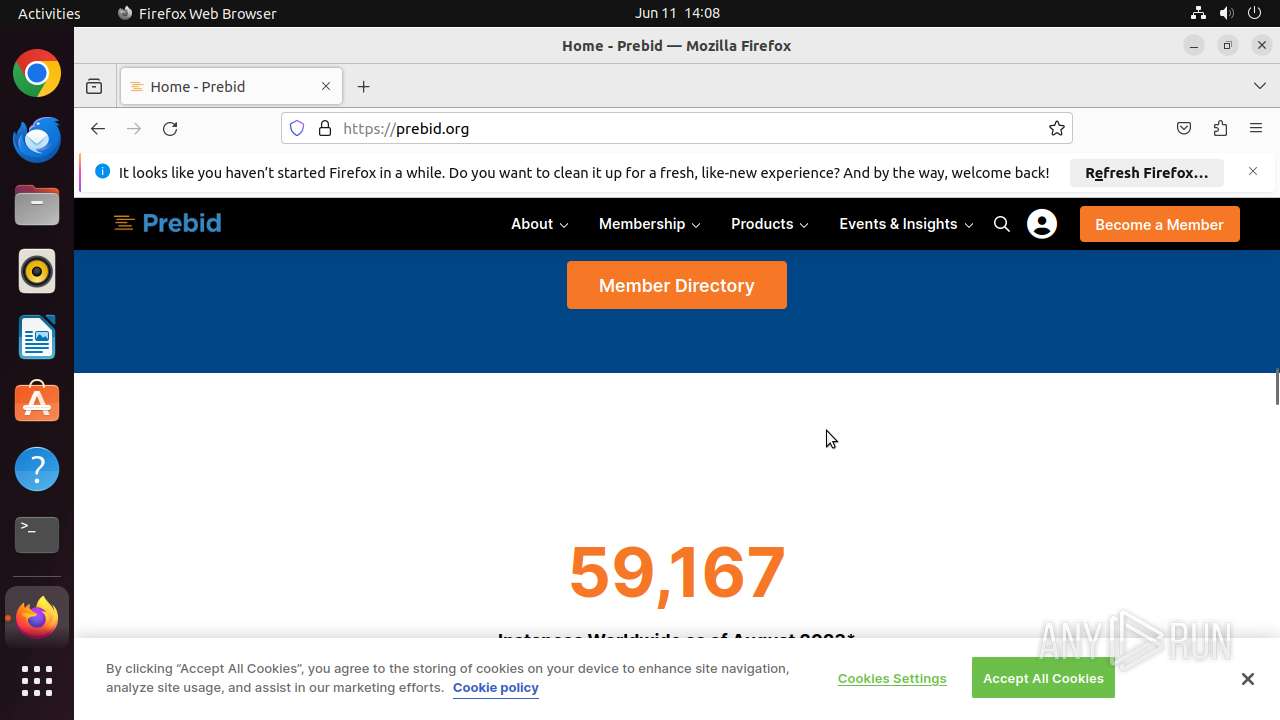Screen dimensions: 1280x720
Task: Open the clock and calendar panel
Action: coord(677,13)
